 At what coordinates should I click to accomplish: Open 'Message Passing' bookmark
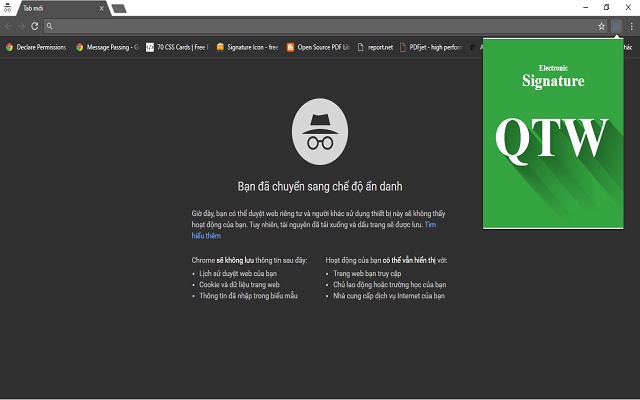tap(107, 47)
